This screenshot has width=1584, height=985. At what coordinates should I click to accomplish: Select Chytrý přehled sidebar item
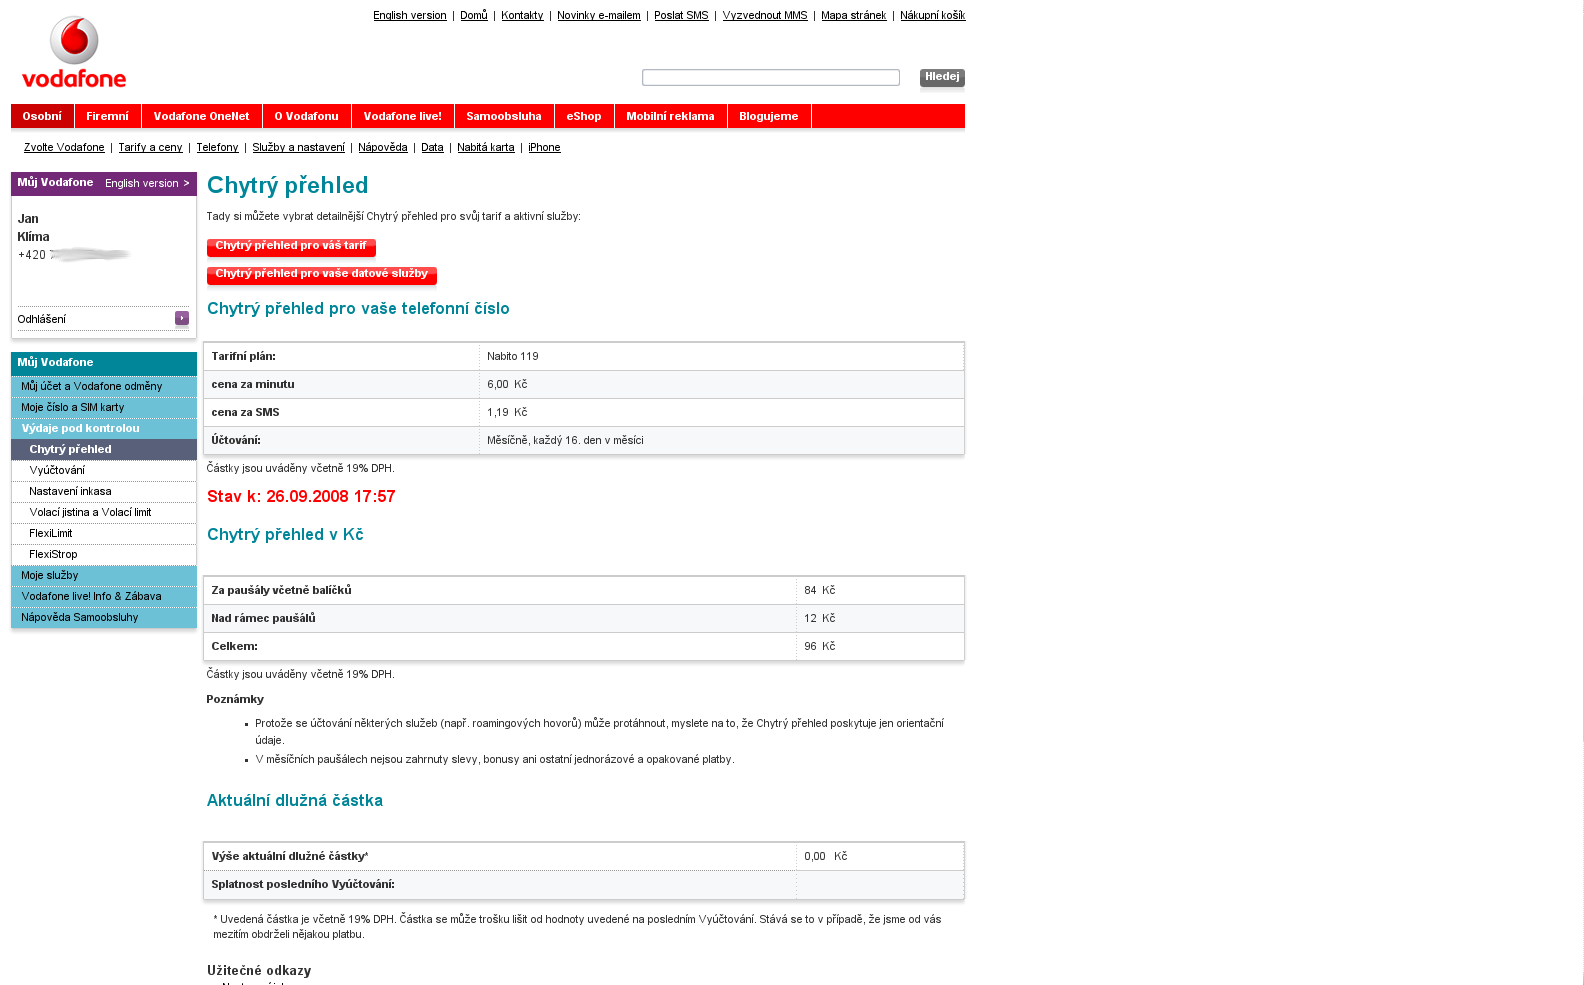(x=104, y=449)
